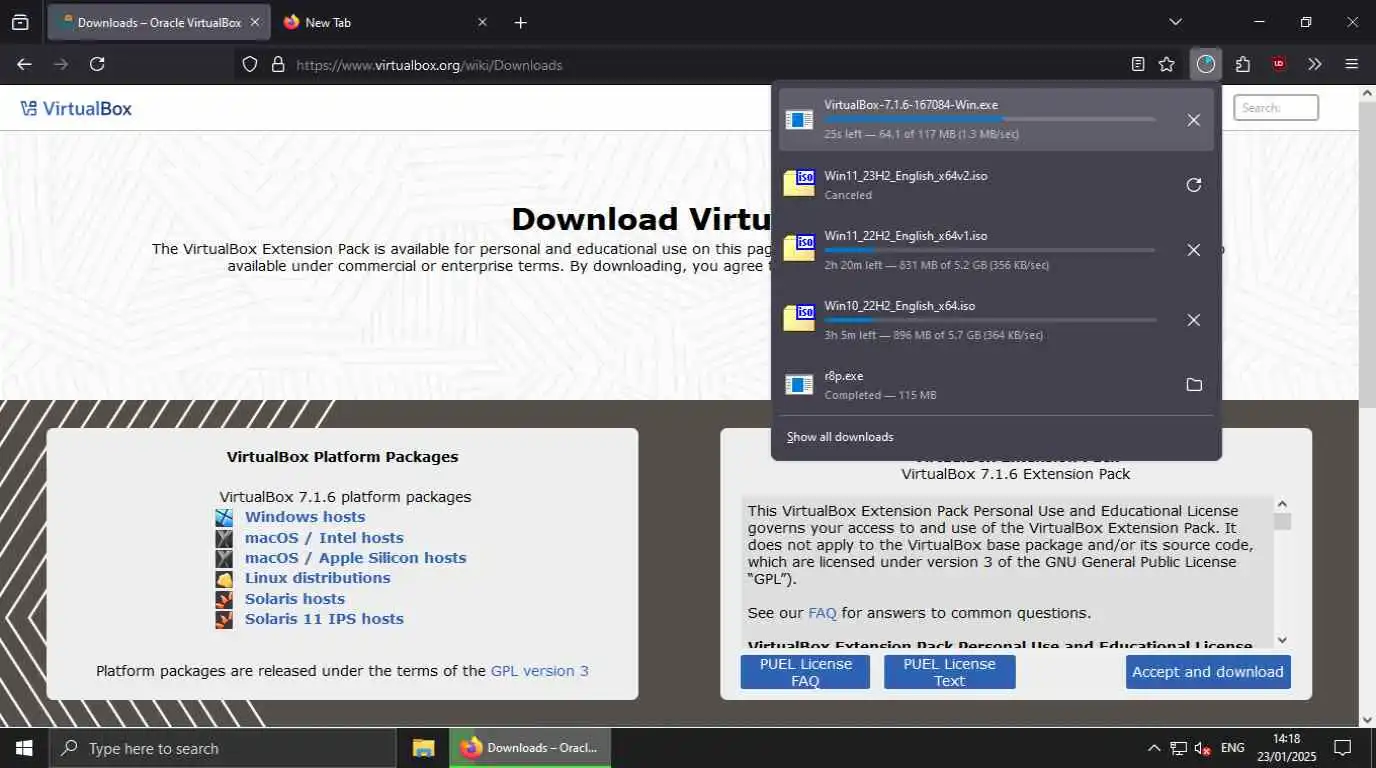Click the muted volume tray icon
This screenshot has height=768, width=1376.
(1203, 748)
